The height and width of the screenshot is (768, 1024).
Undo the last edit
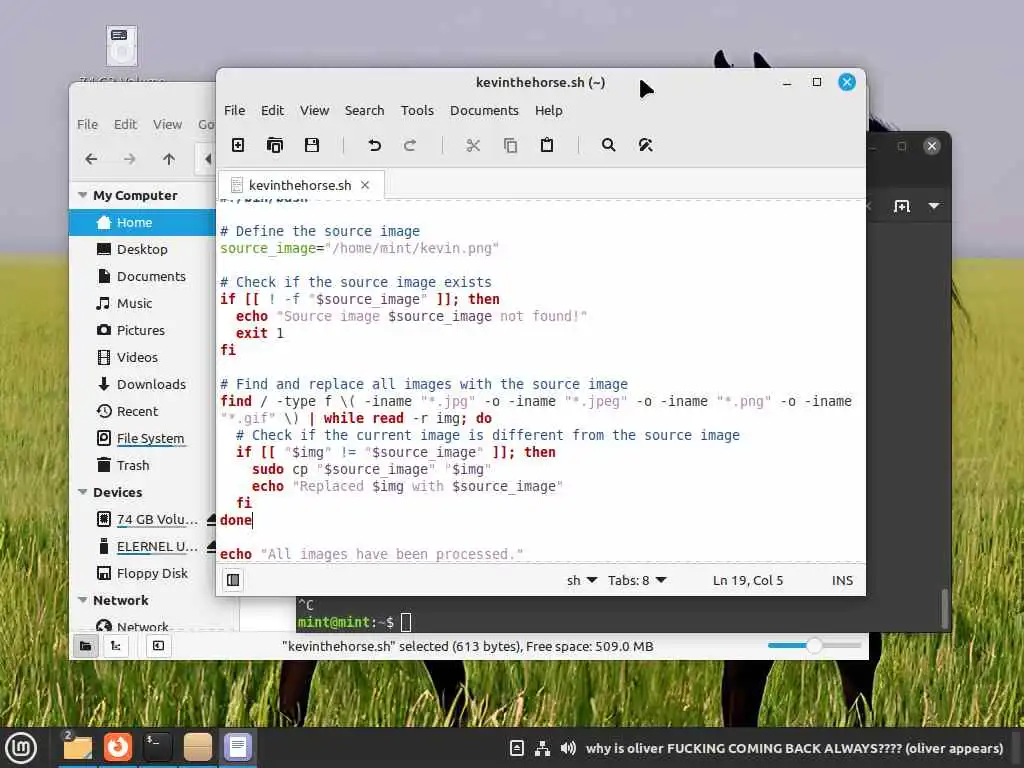374,145
